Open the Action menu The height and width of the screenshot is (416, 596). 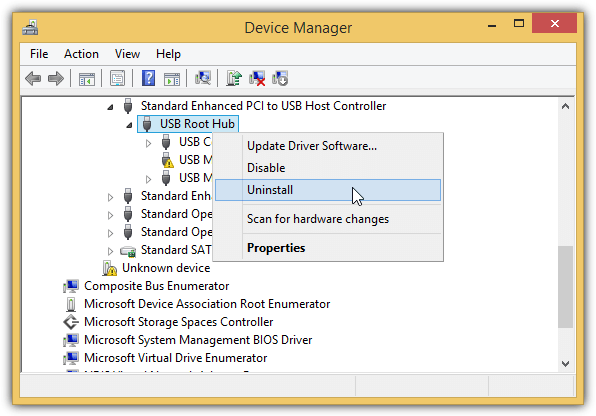click(x=81, y=54)
